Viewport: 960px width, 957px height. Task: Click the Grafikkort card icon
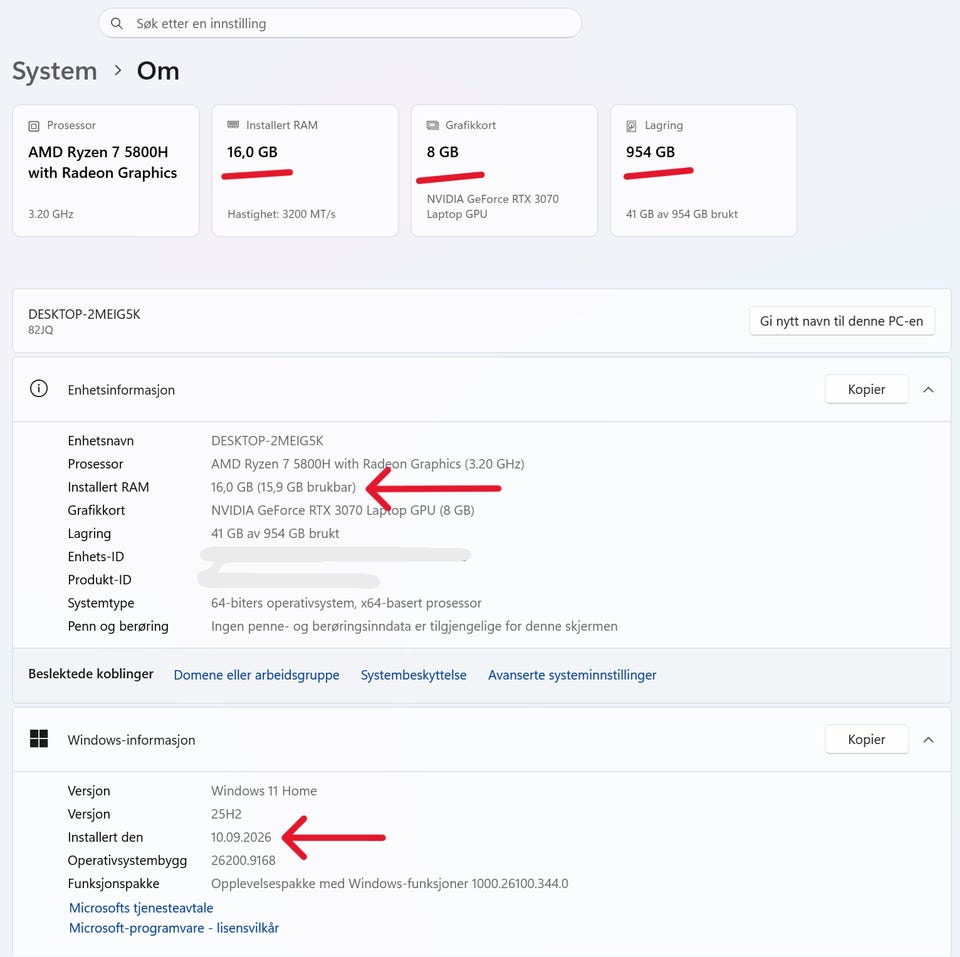pyautogui.click(x=433, y=125)
